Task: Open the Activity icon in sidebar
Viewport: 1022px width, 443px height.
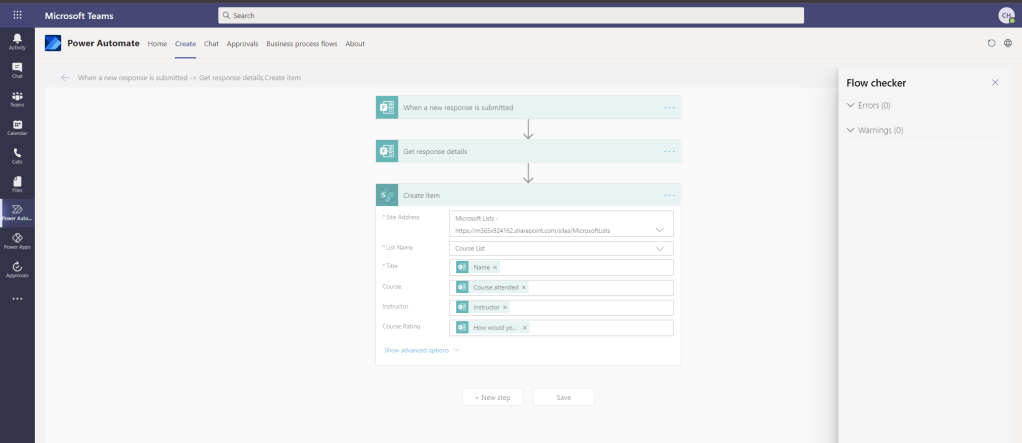Action: pos(17,41)
